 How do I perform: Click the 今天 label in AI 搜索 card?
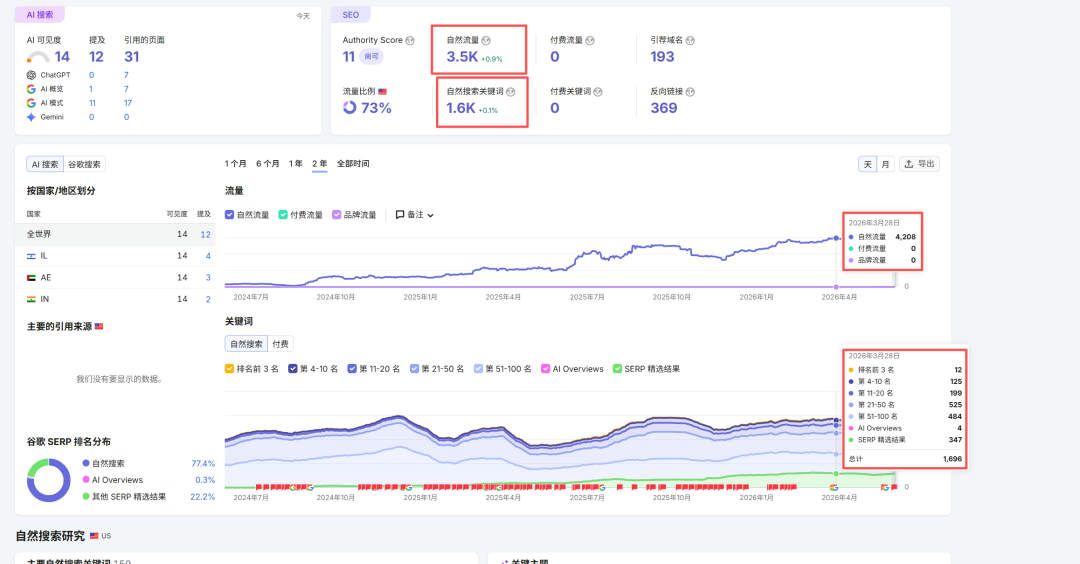click(303, 16)
